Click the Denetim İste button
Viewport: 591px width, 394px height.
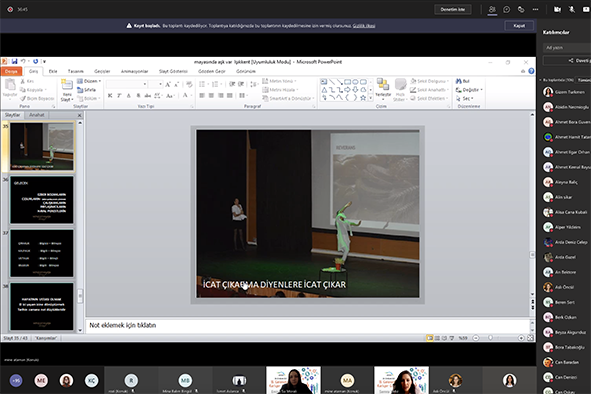pyautogui.click(x=453, y=9)
